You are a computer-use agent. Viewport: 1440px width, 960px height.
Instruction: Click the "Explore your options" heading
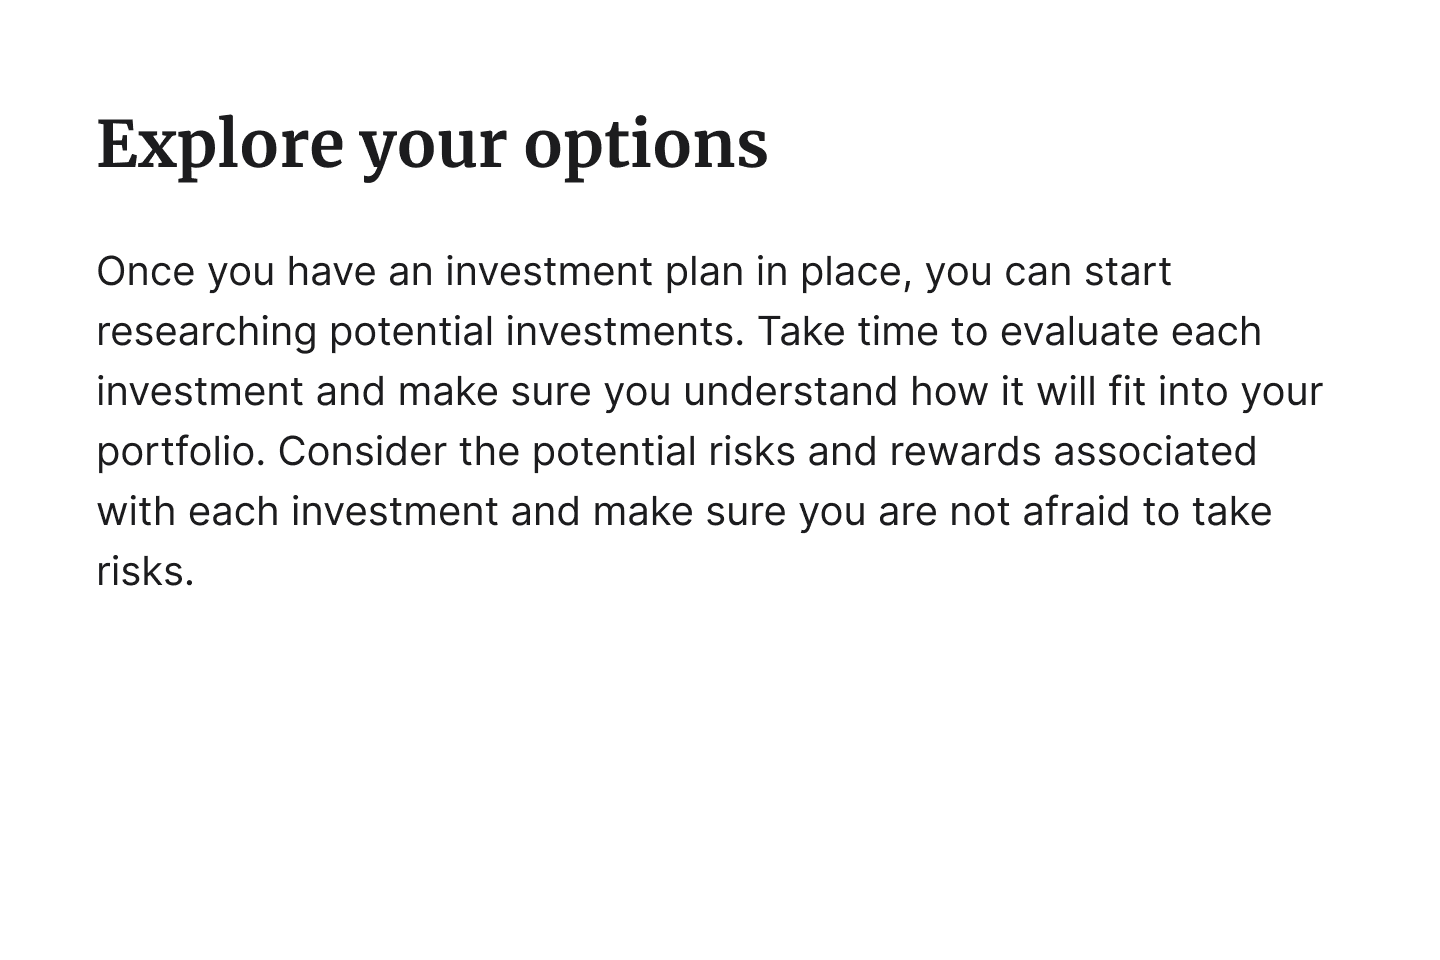tap(432, 145)
